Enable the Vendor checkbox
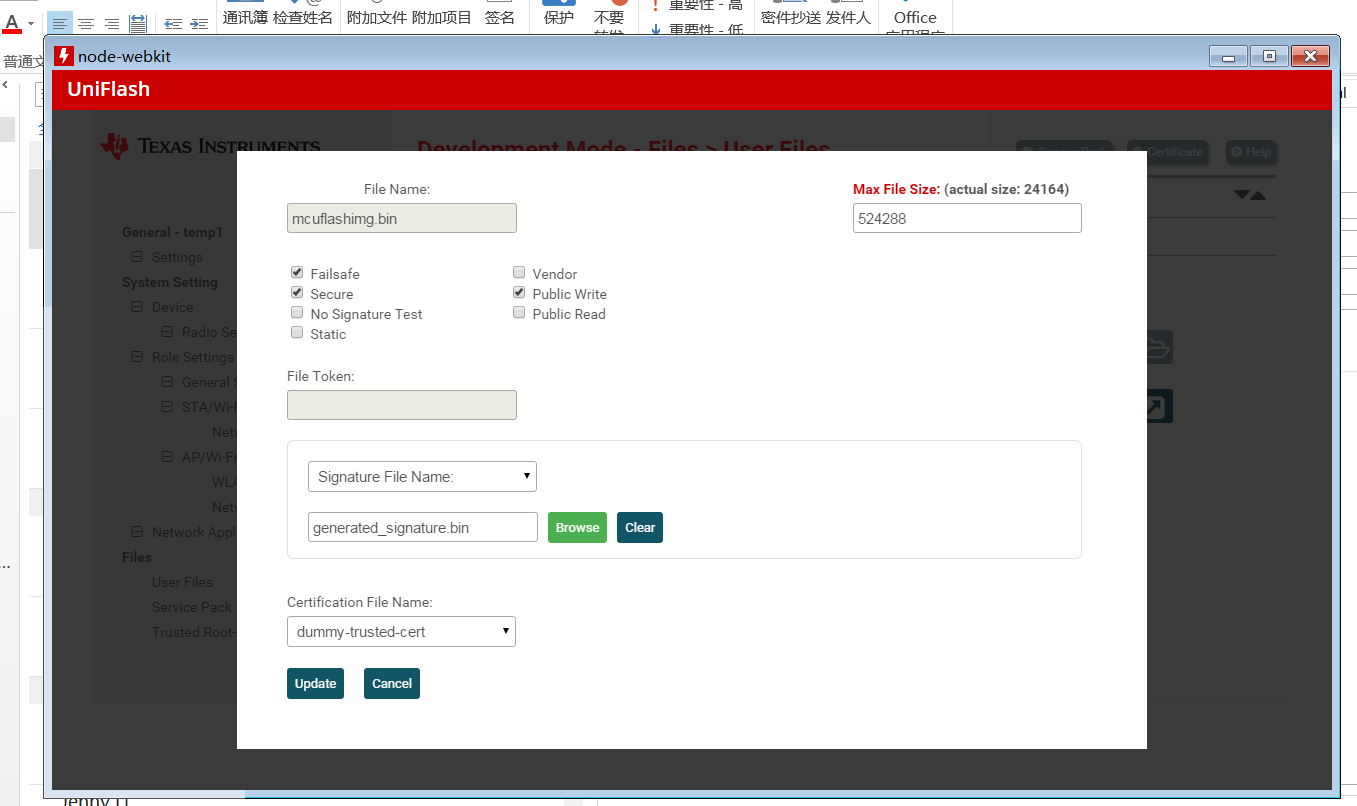The image size is (1357, 806). [519, 273]
